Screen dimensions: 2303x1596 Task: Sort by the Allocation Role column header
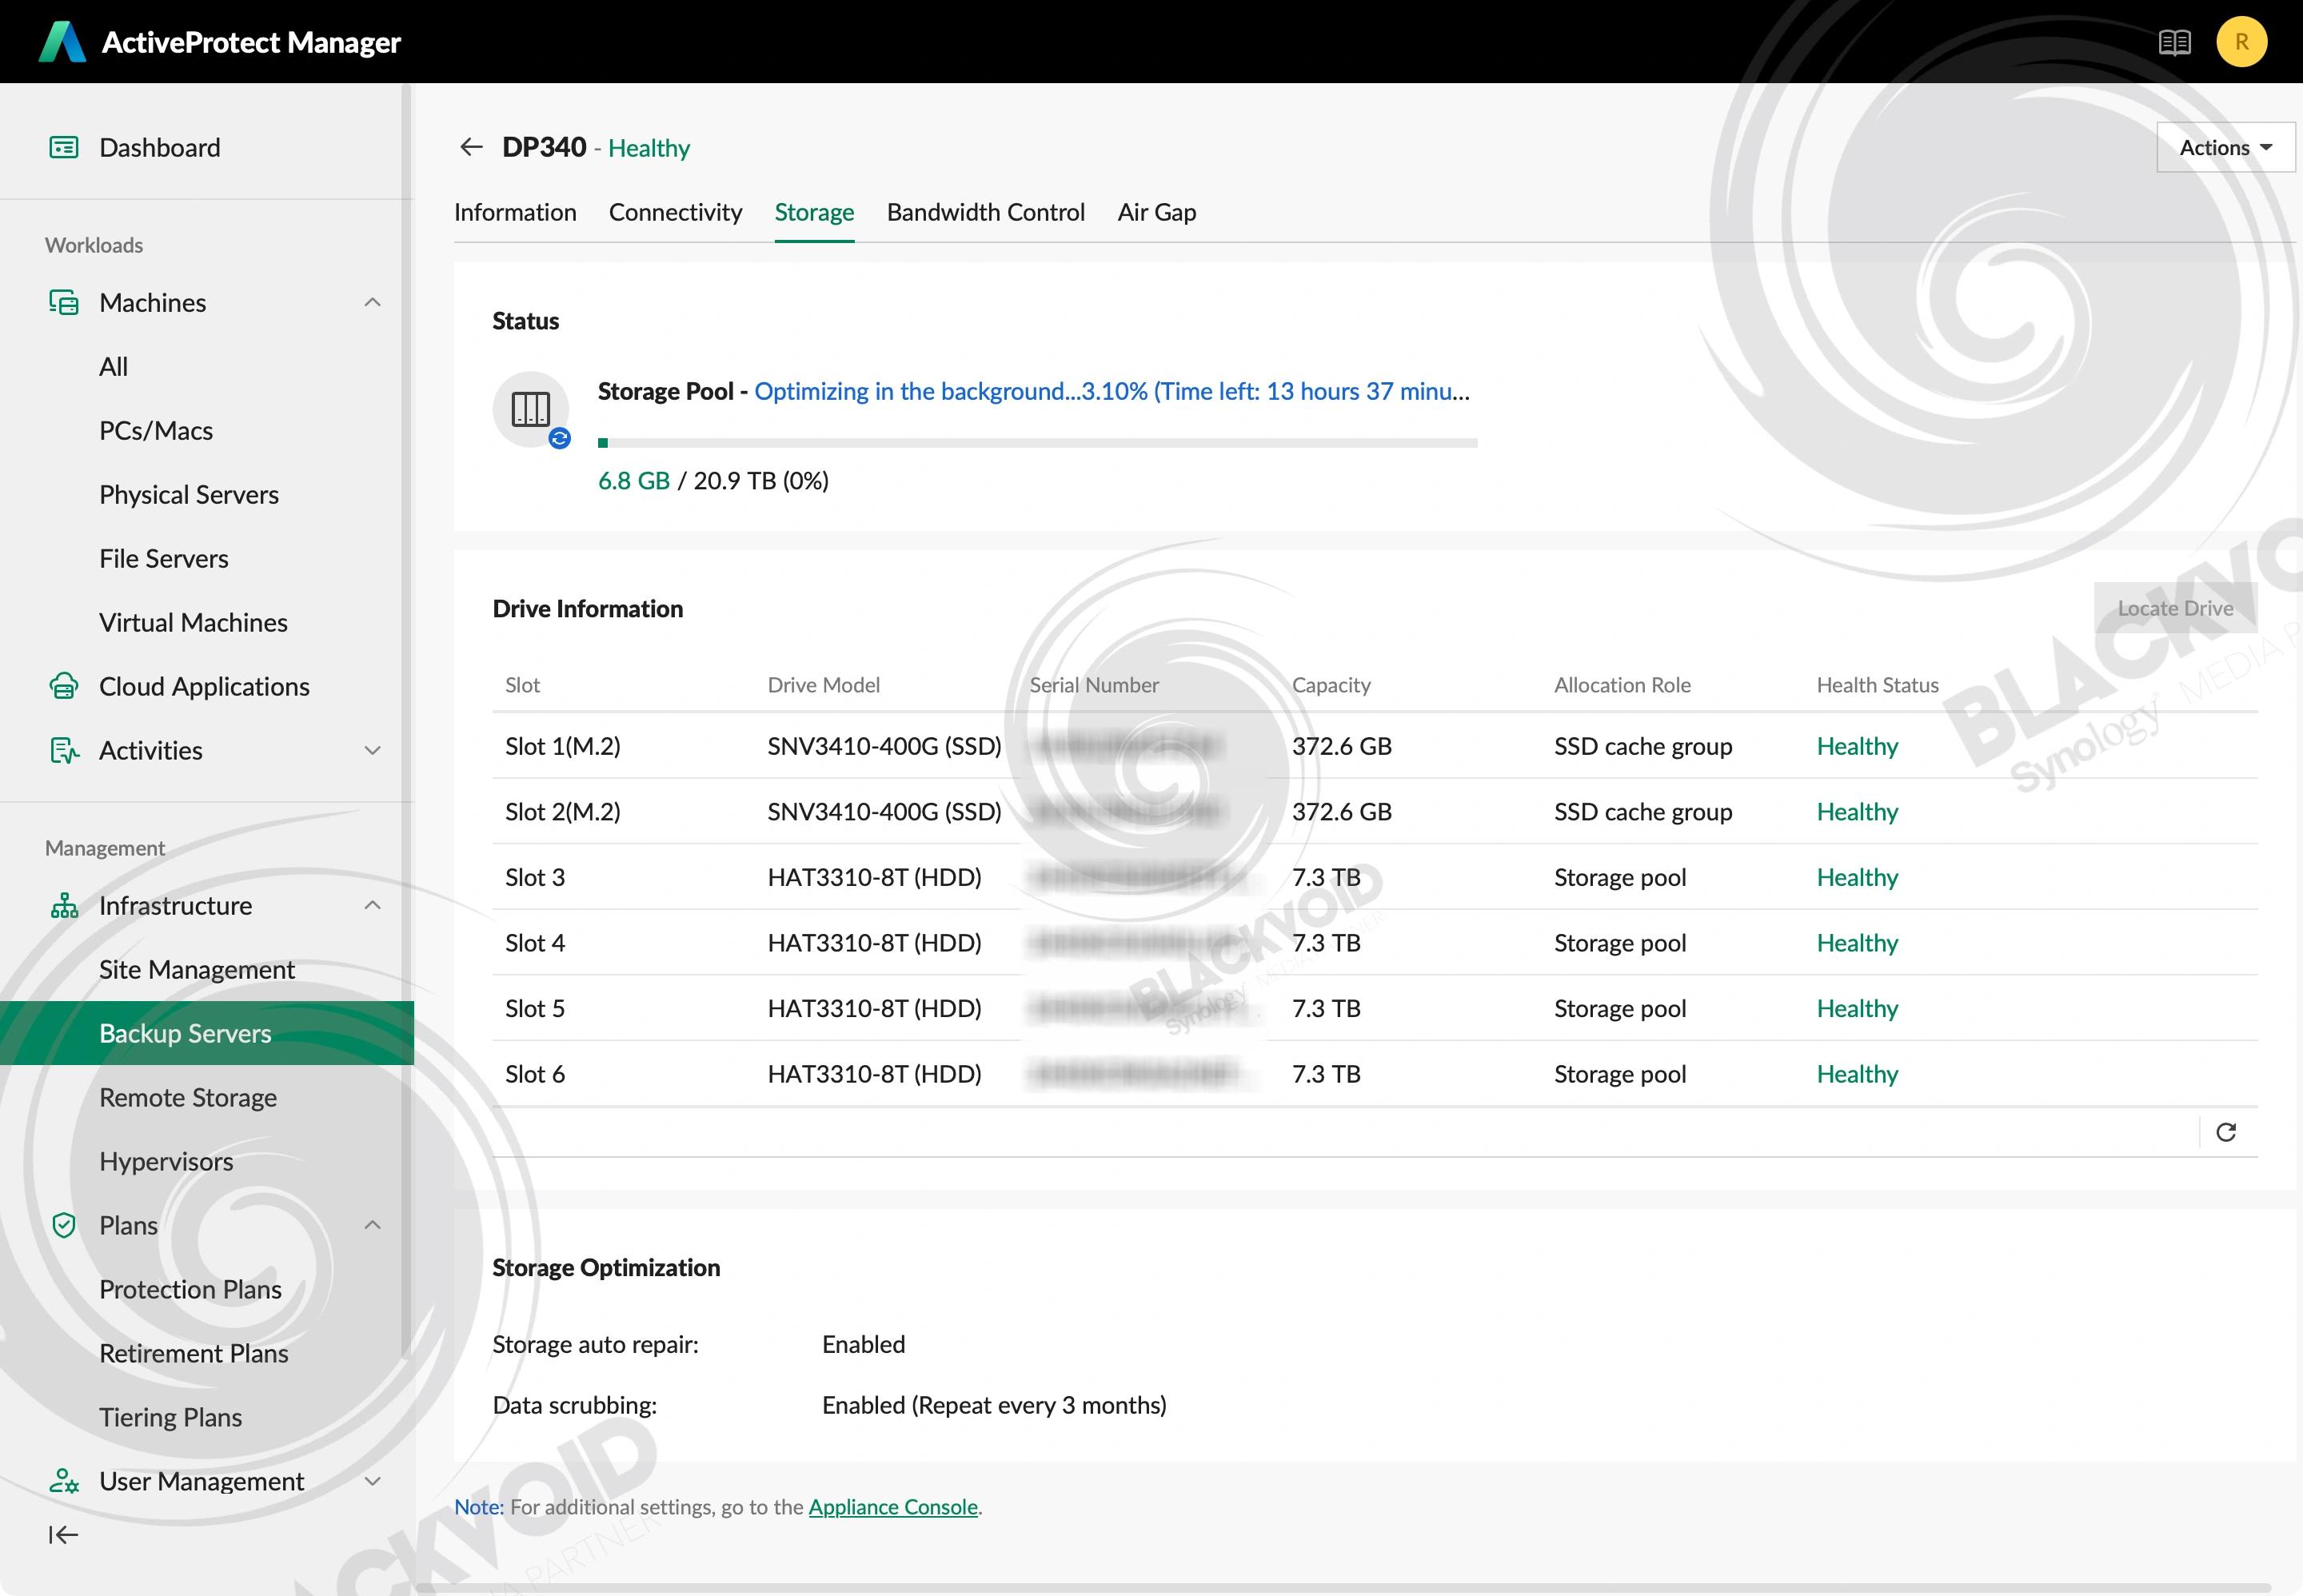point(1622,686)
